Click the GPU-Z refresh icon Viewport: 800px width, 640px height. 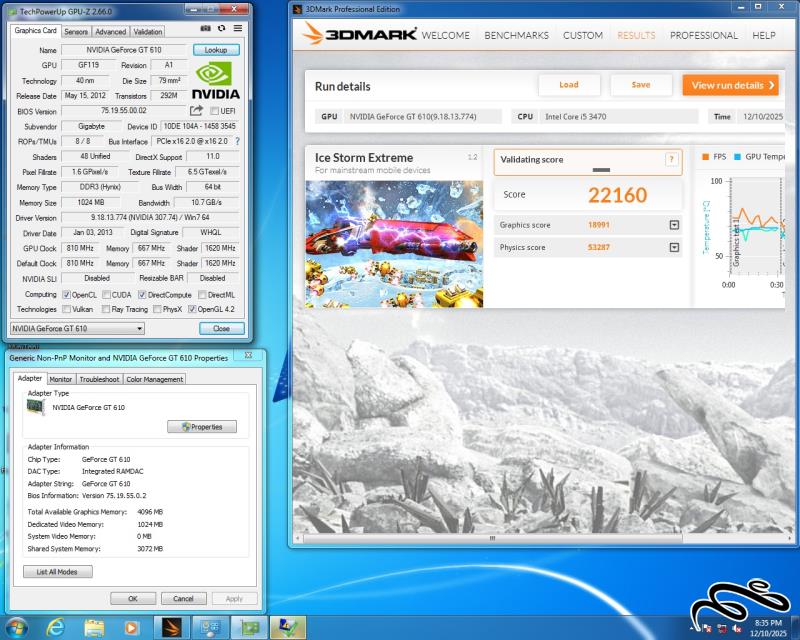(x=222, y=29)
